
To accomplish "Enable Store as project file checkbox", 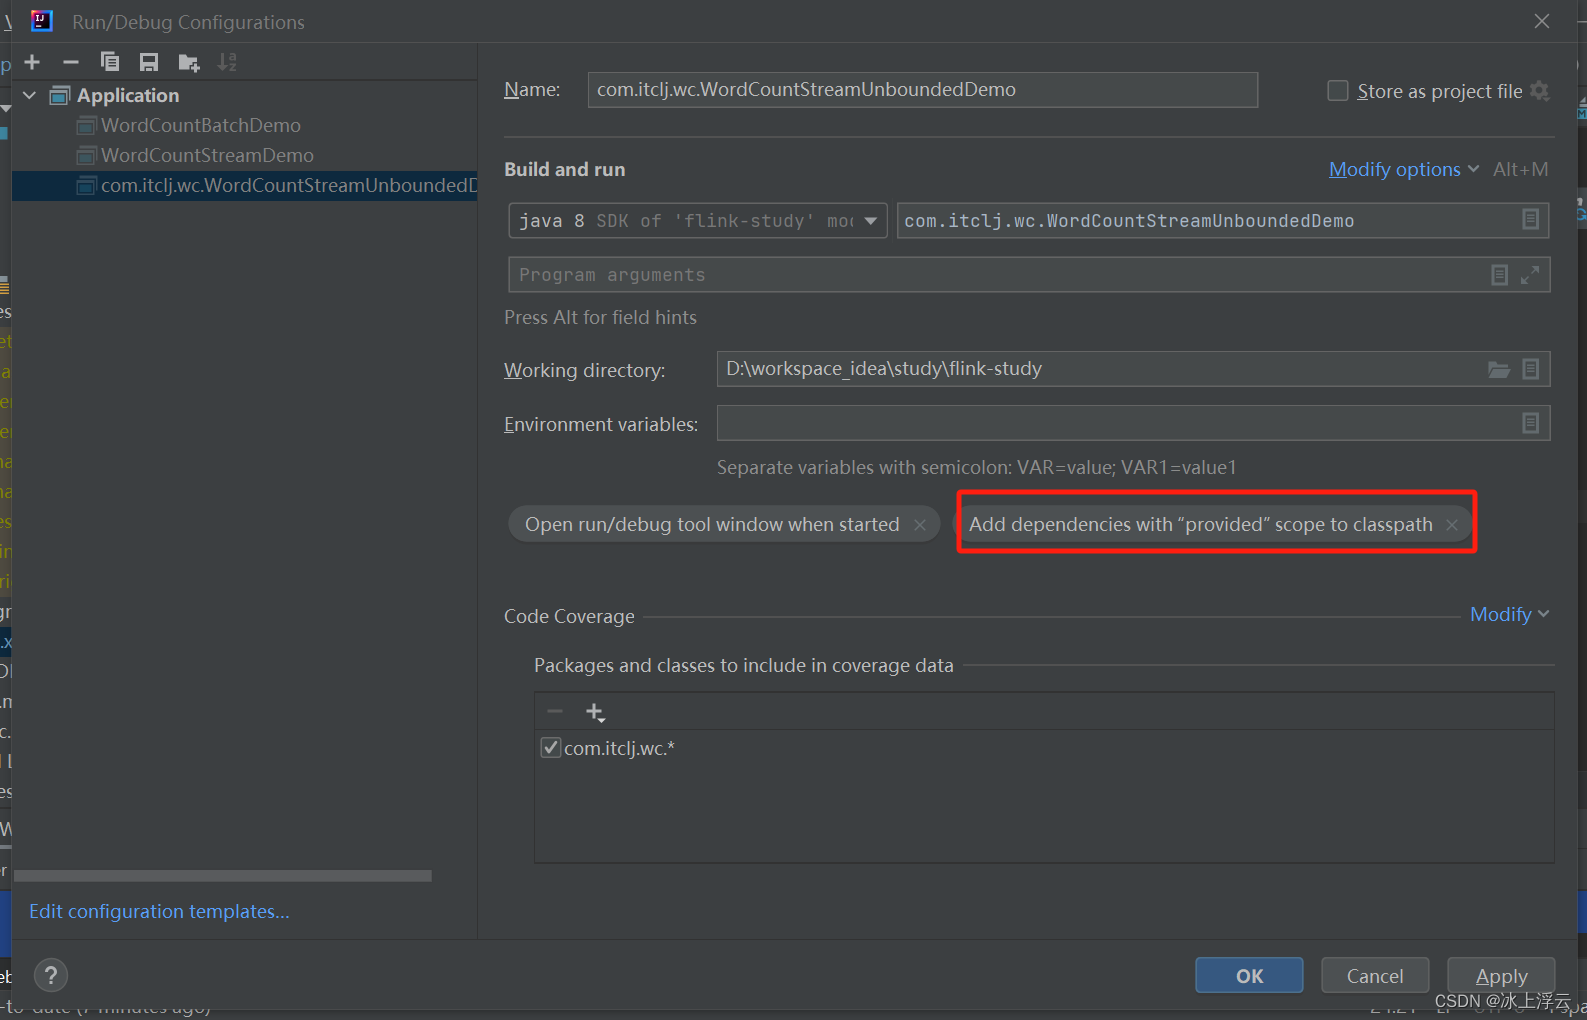I will (x=1337, y=91).
